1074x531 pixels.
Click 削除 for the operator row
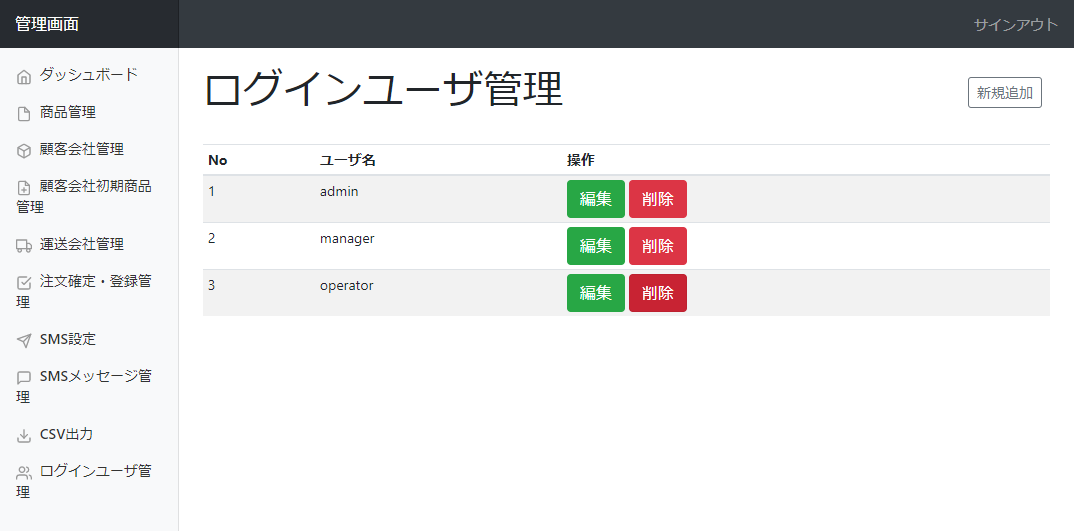658,293
